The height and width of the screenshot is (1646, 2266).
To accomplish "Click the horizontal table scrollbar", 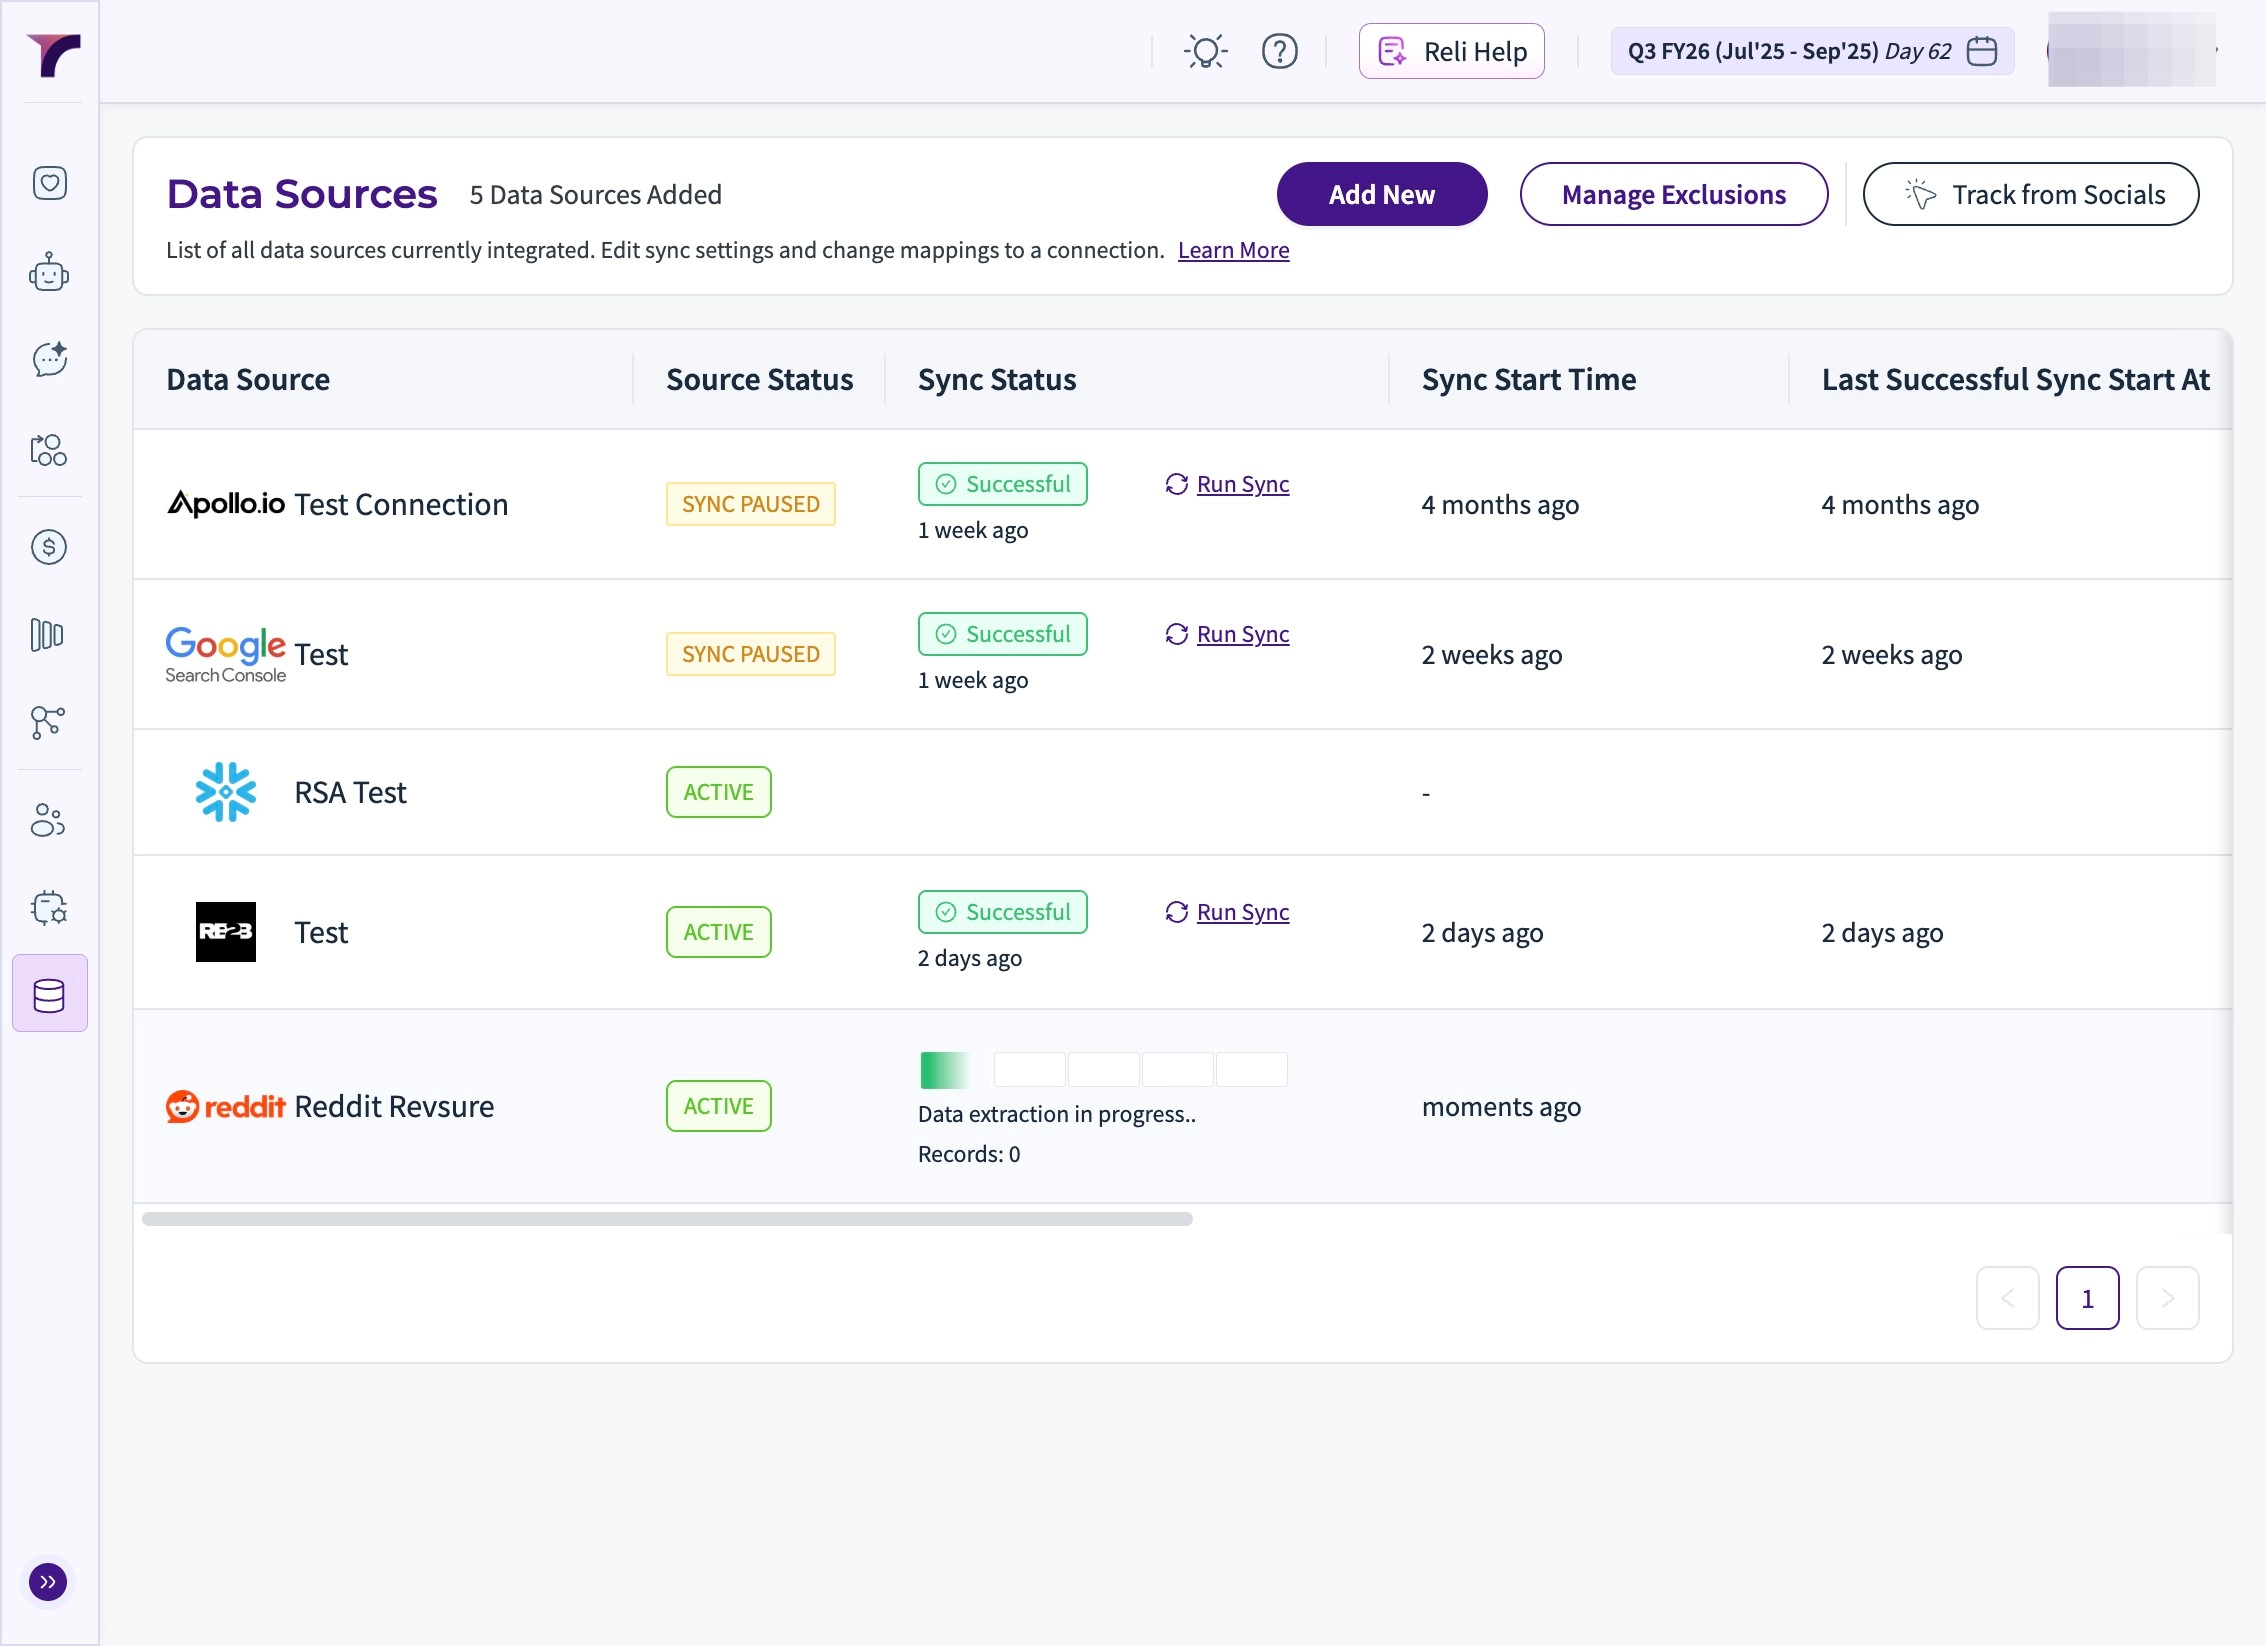I will point(667,1219).
